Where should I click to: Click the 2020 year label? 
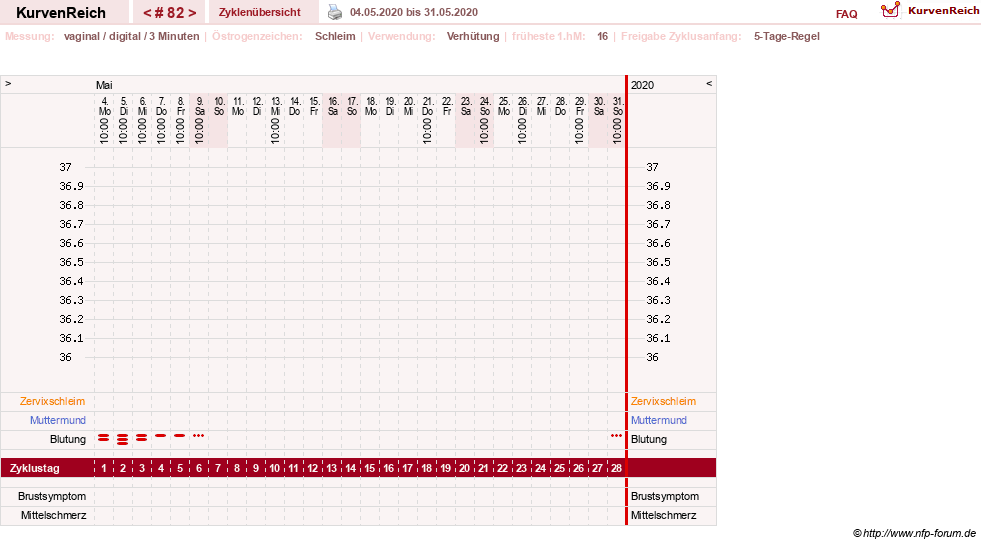point(643,85)
